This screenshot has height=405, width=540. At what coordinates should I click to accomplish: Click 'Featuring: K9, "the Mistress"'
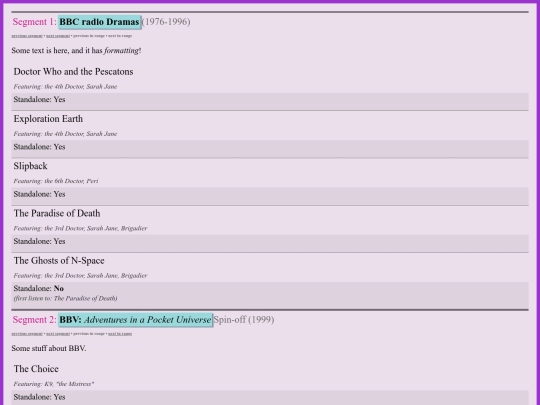click(x=54, y=384)
